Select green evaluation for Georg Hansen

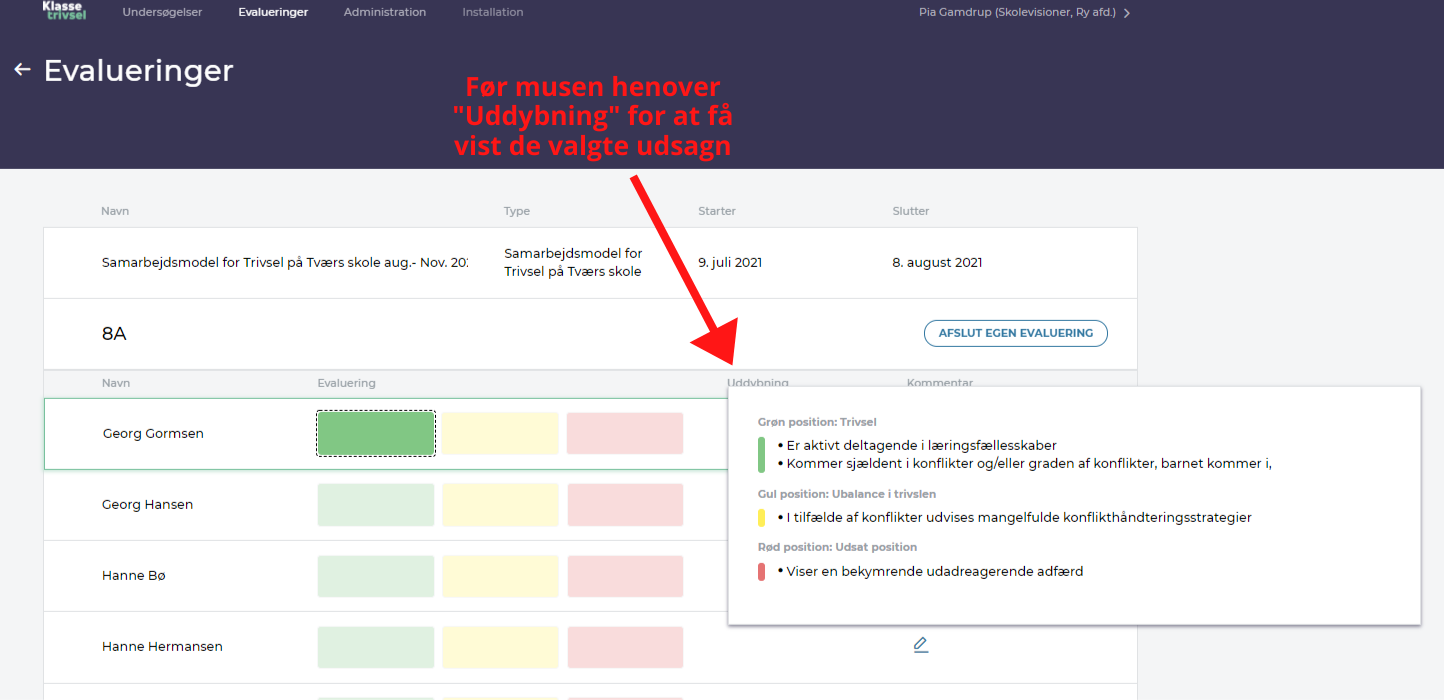(x=376, y=505)
